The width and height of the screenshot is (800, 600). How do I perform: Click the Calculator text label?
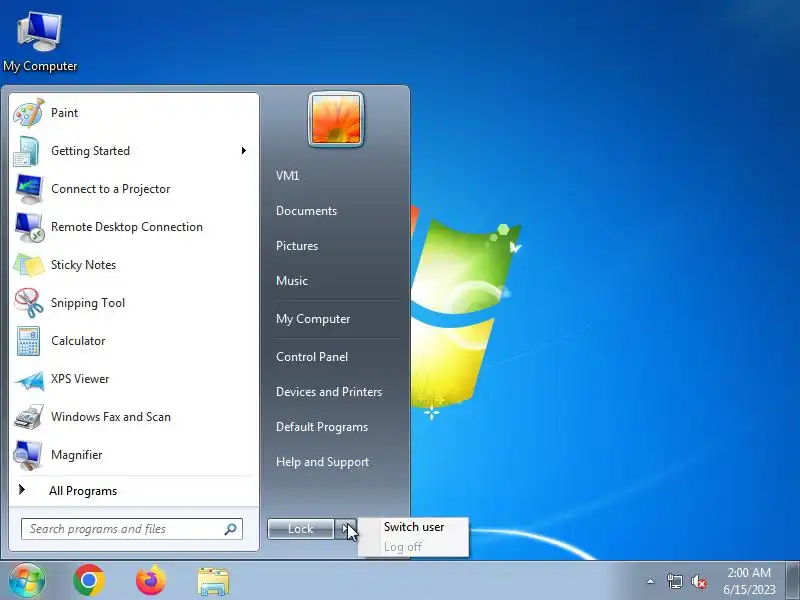pyautogui.click(x=78, y=341)
